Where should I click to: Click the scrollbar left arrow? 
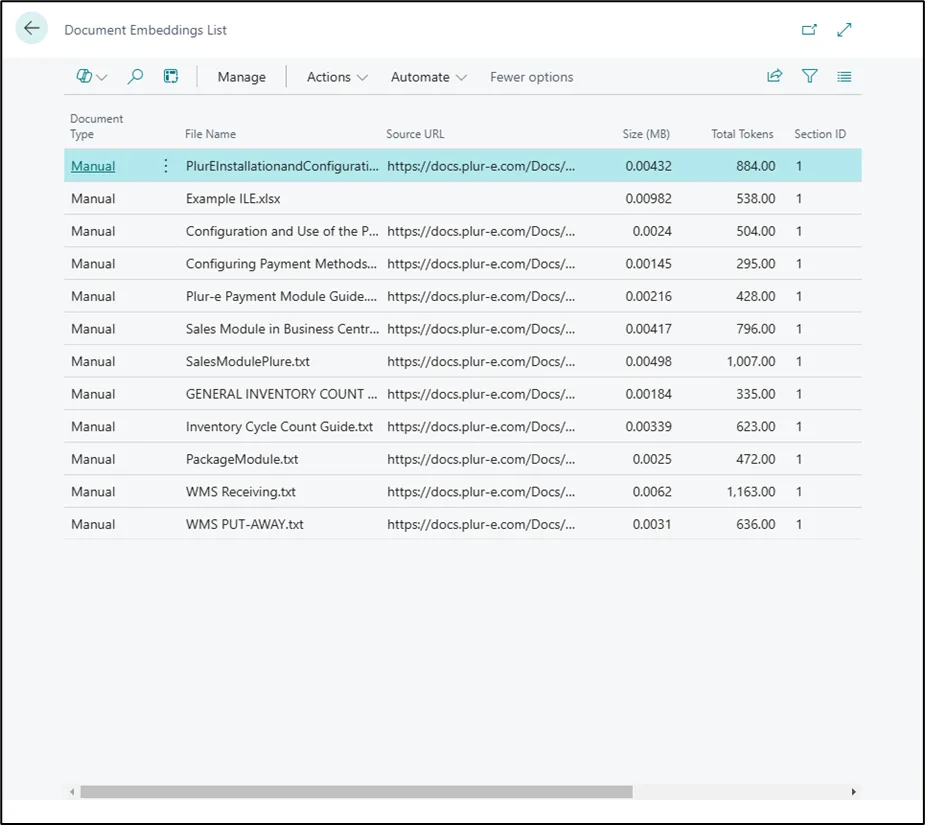click(72, 792)
